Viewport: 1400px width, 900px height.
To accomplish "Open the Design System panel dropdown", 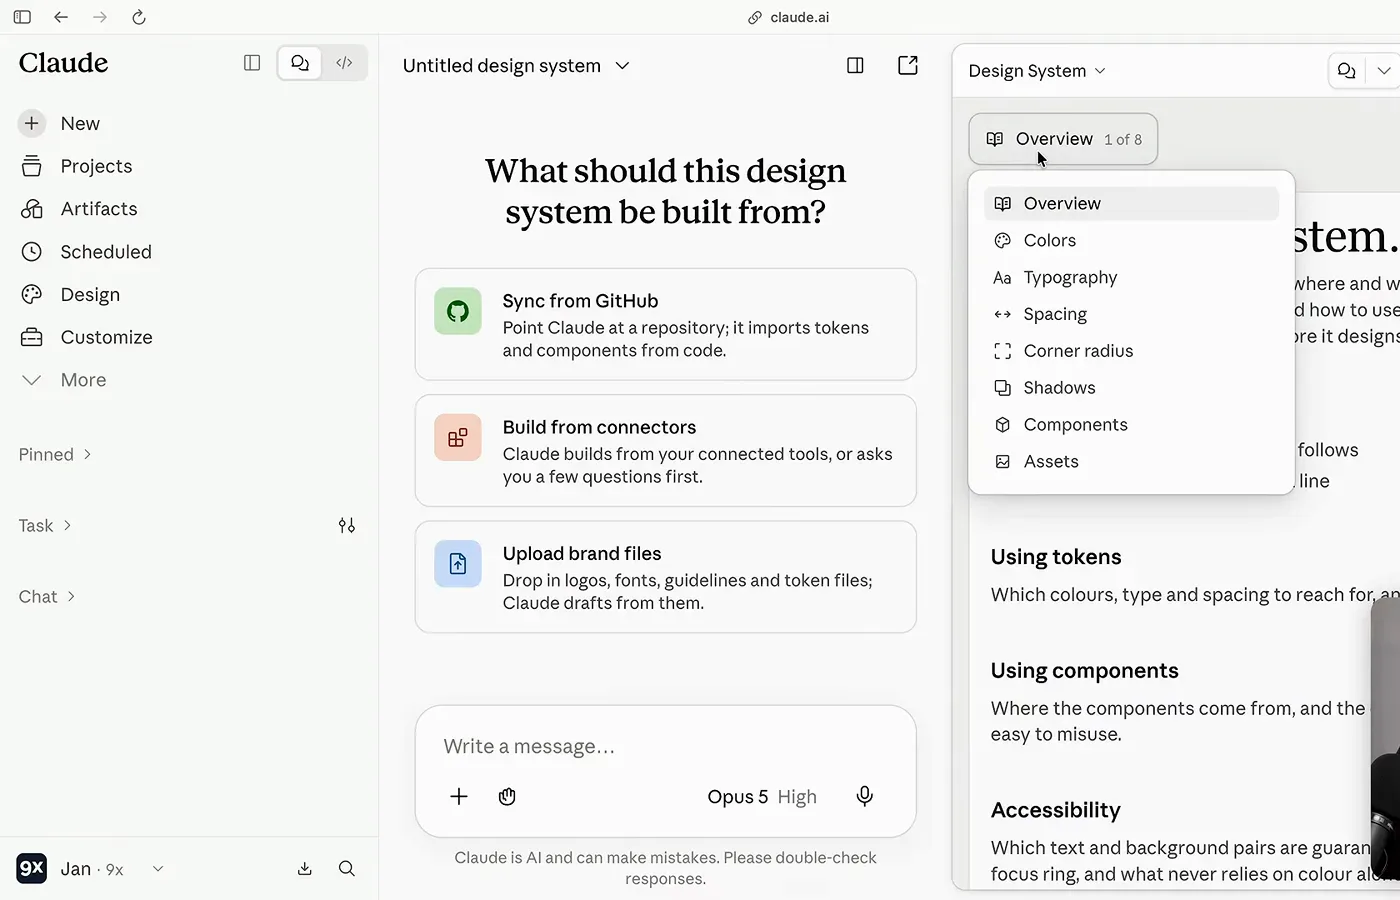I will [1037, 71].
